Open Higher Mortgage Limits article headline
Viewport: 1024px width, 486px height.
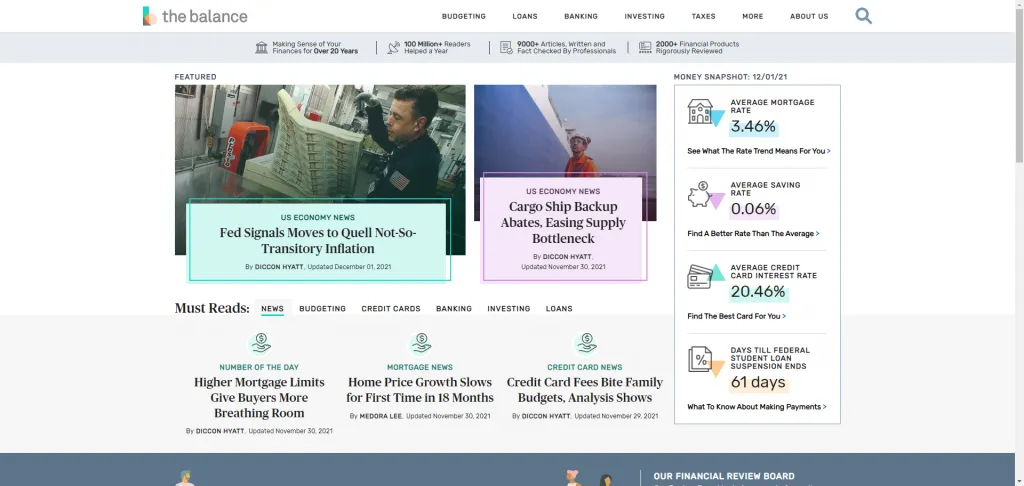tap(259, 398)
